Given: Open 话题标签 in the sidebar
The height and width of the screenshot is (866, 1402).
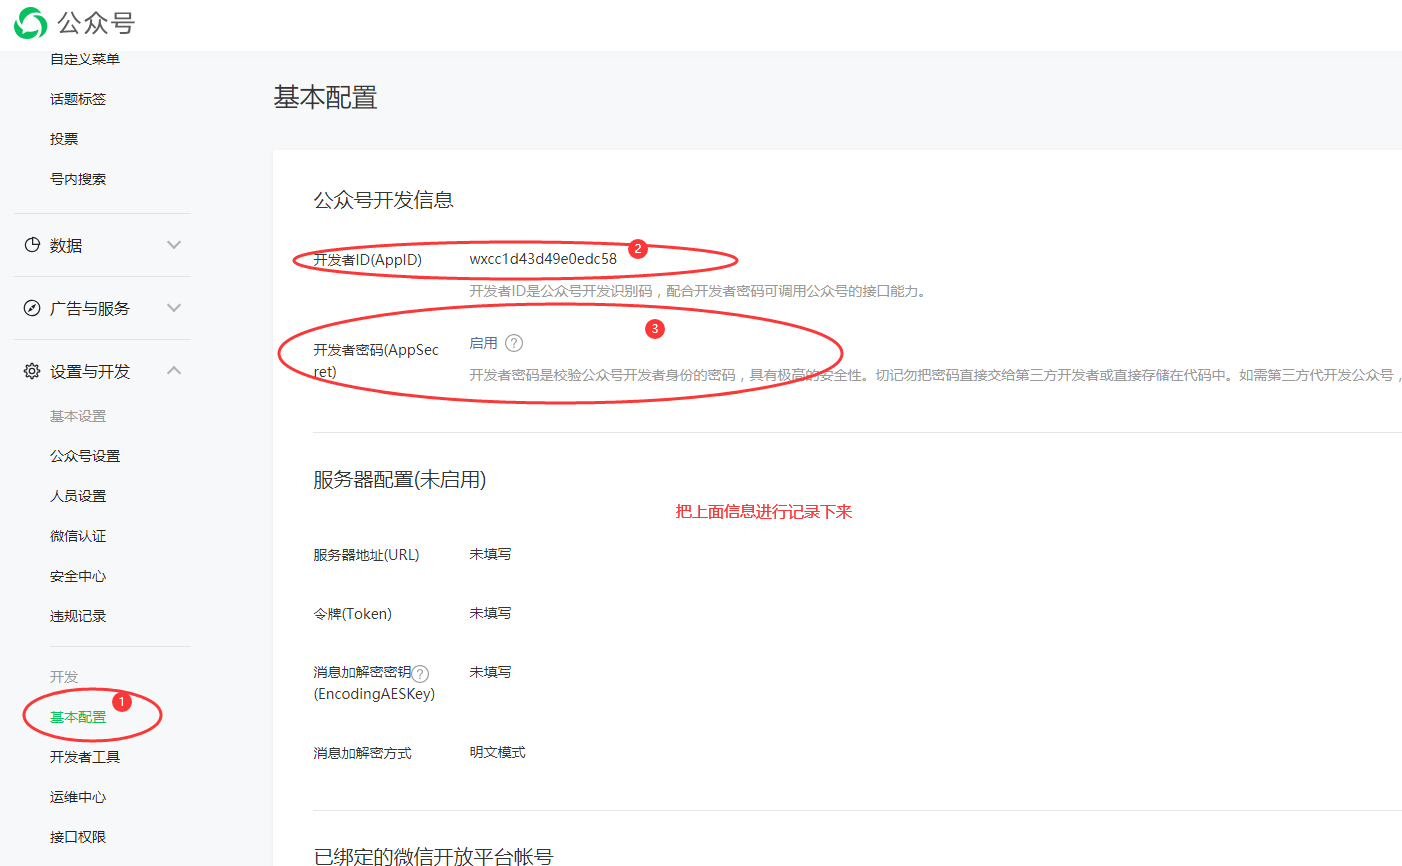Looking at the screenshot, I should click(x=78, y=99).
